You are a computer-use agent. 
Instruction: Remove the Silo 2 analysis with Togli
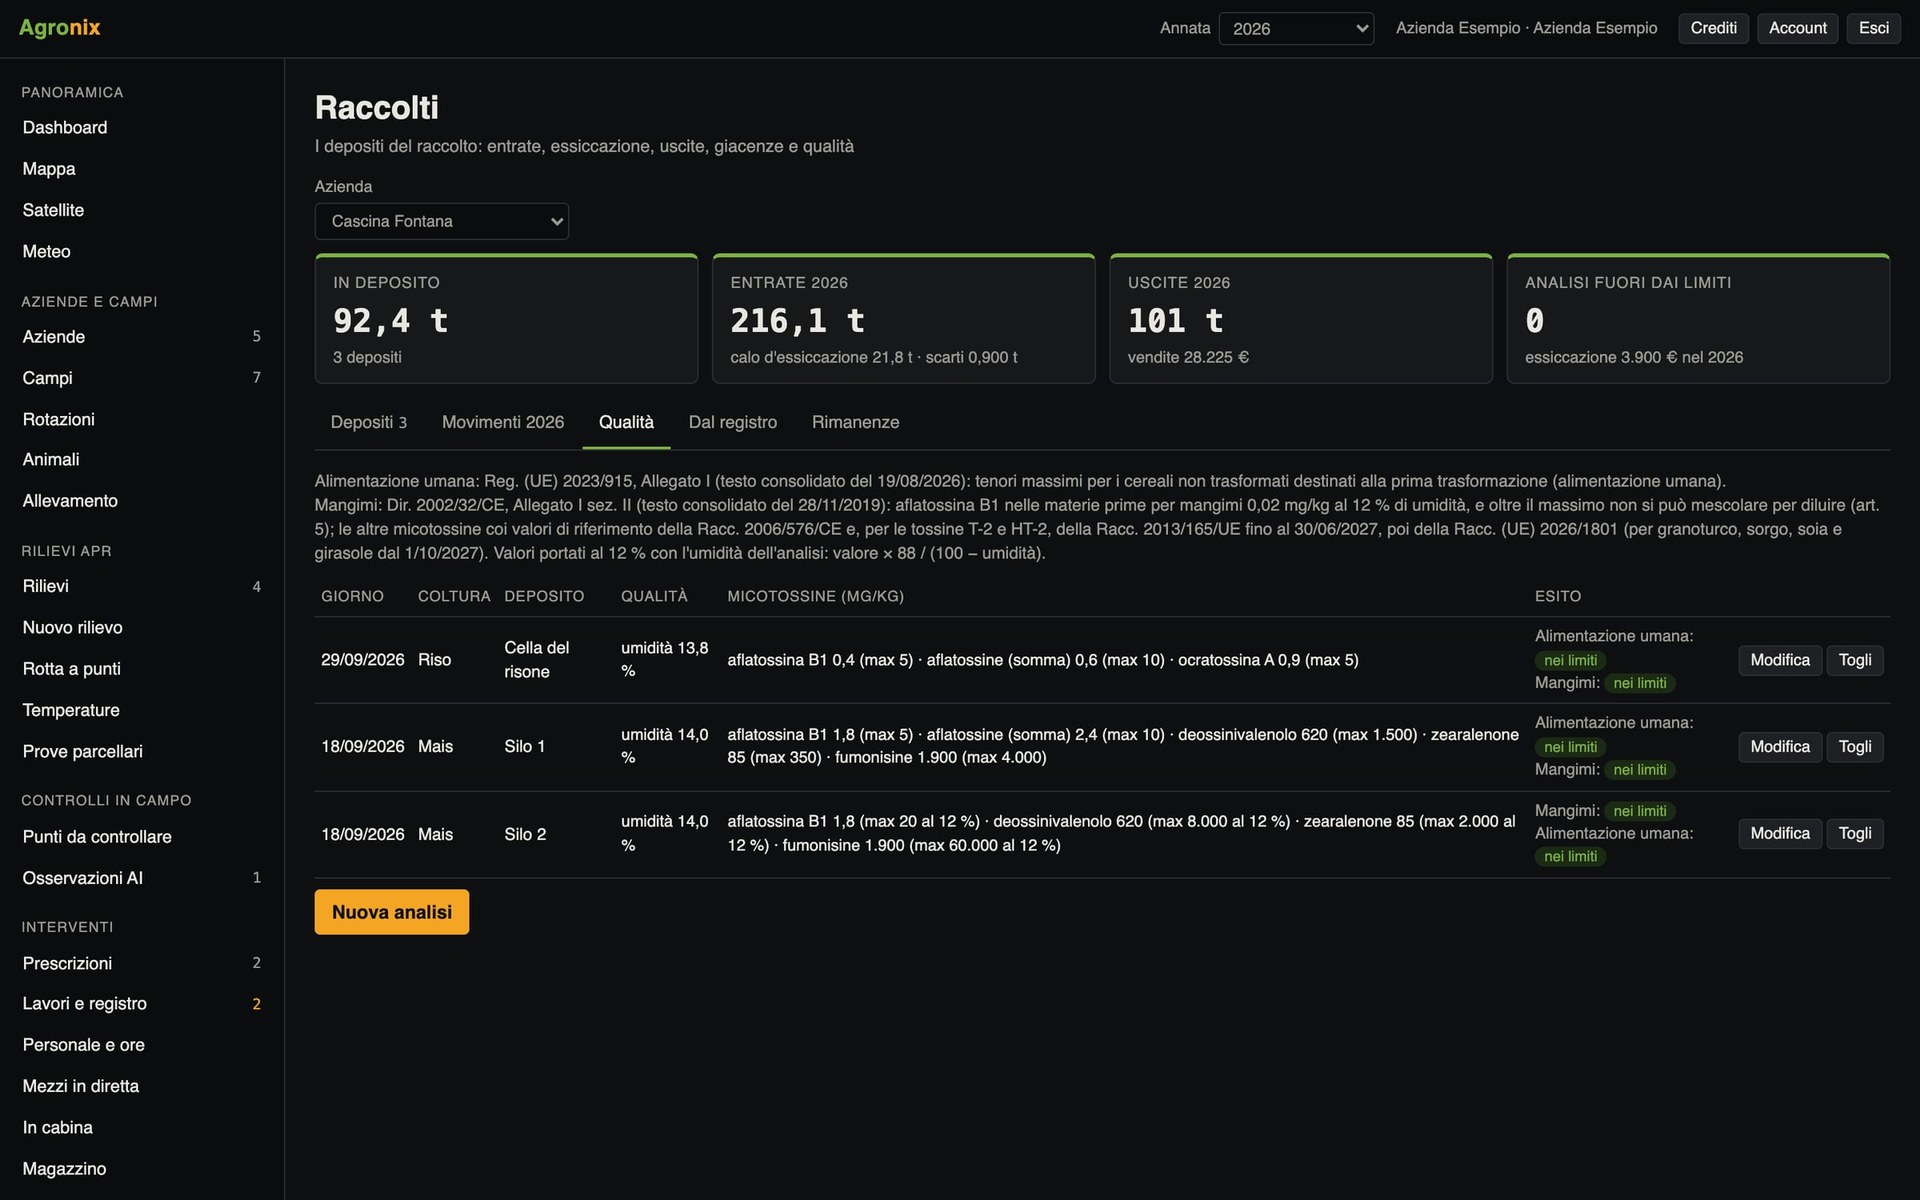(1854, 834)
